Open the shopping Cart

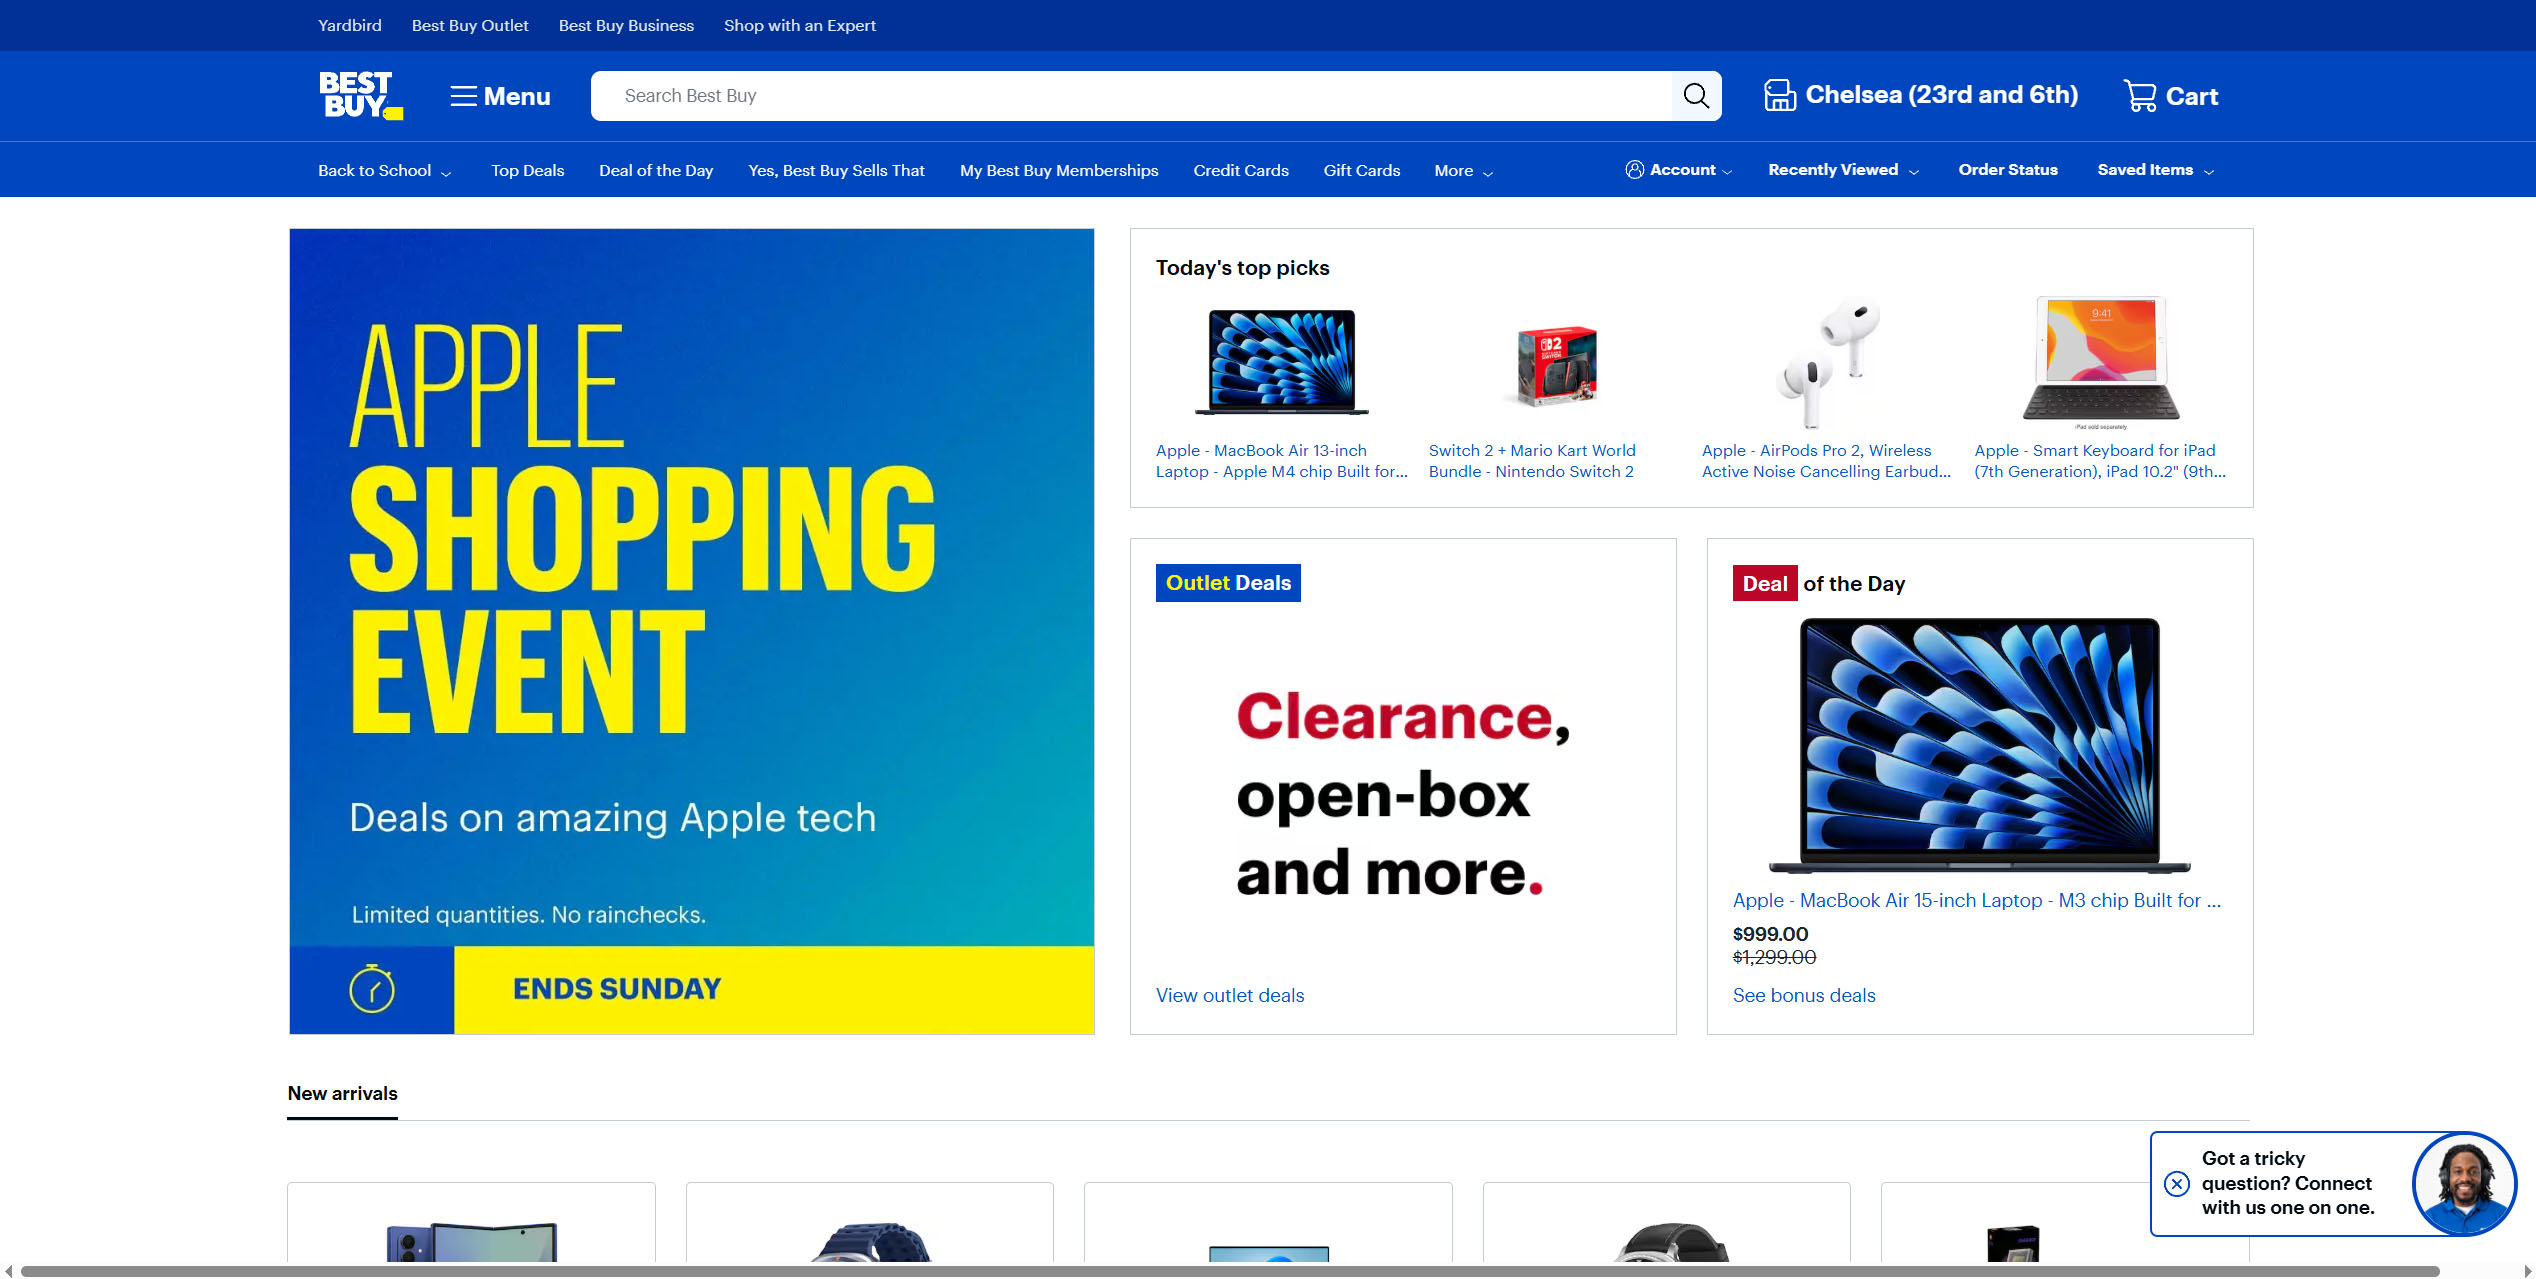tap(2170, 96)
